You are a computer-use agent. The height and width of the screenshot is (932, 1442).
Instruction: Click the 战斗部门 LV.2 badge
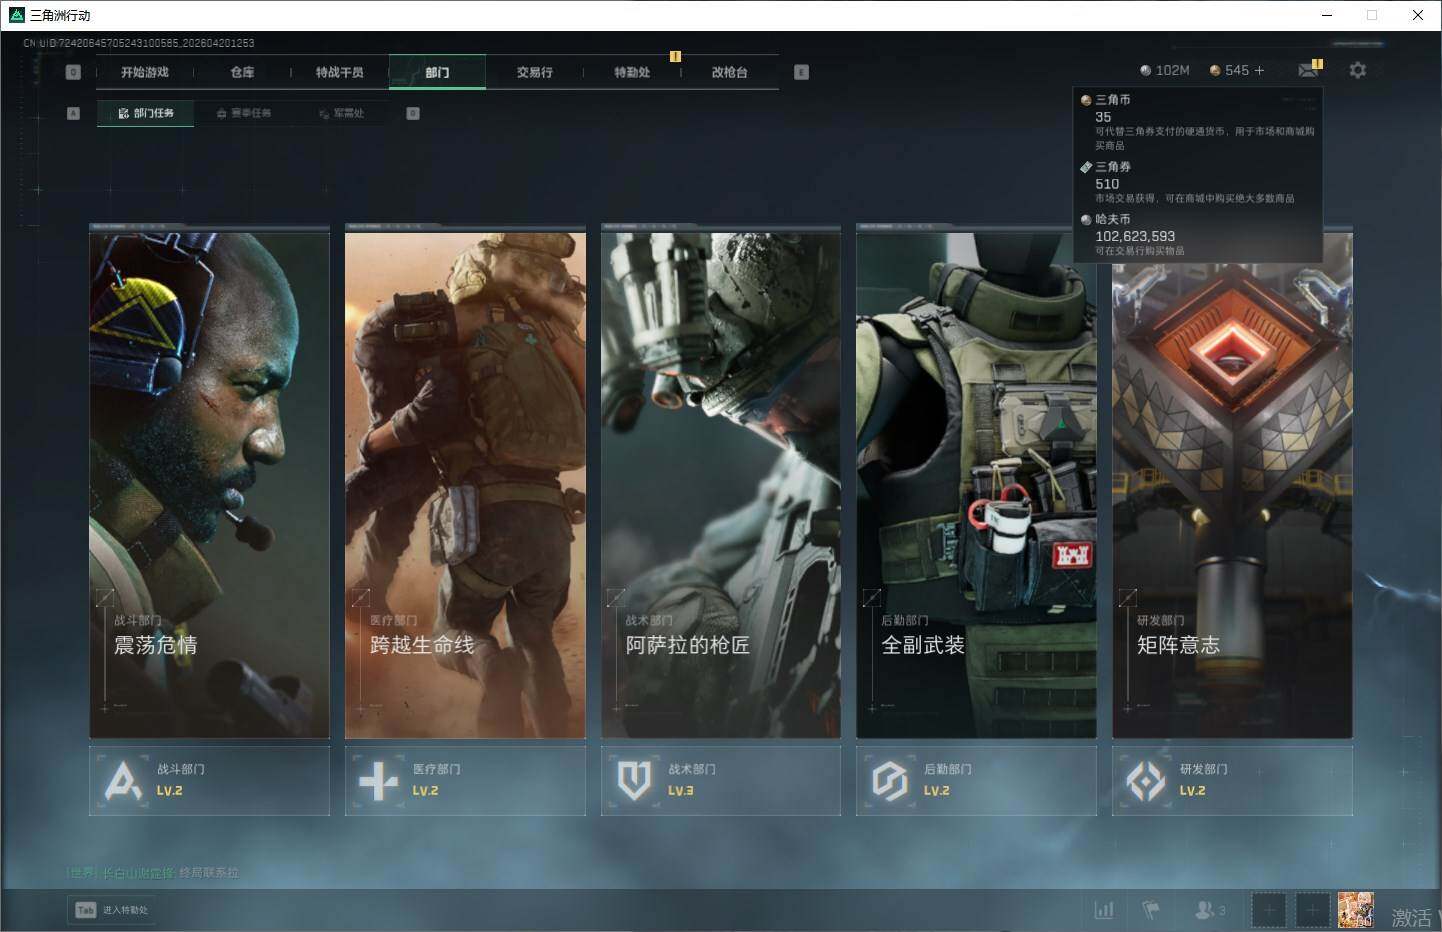click(209, 780)
